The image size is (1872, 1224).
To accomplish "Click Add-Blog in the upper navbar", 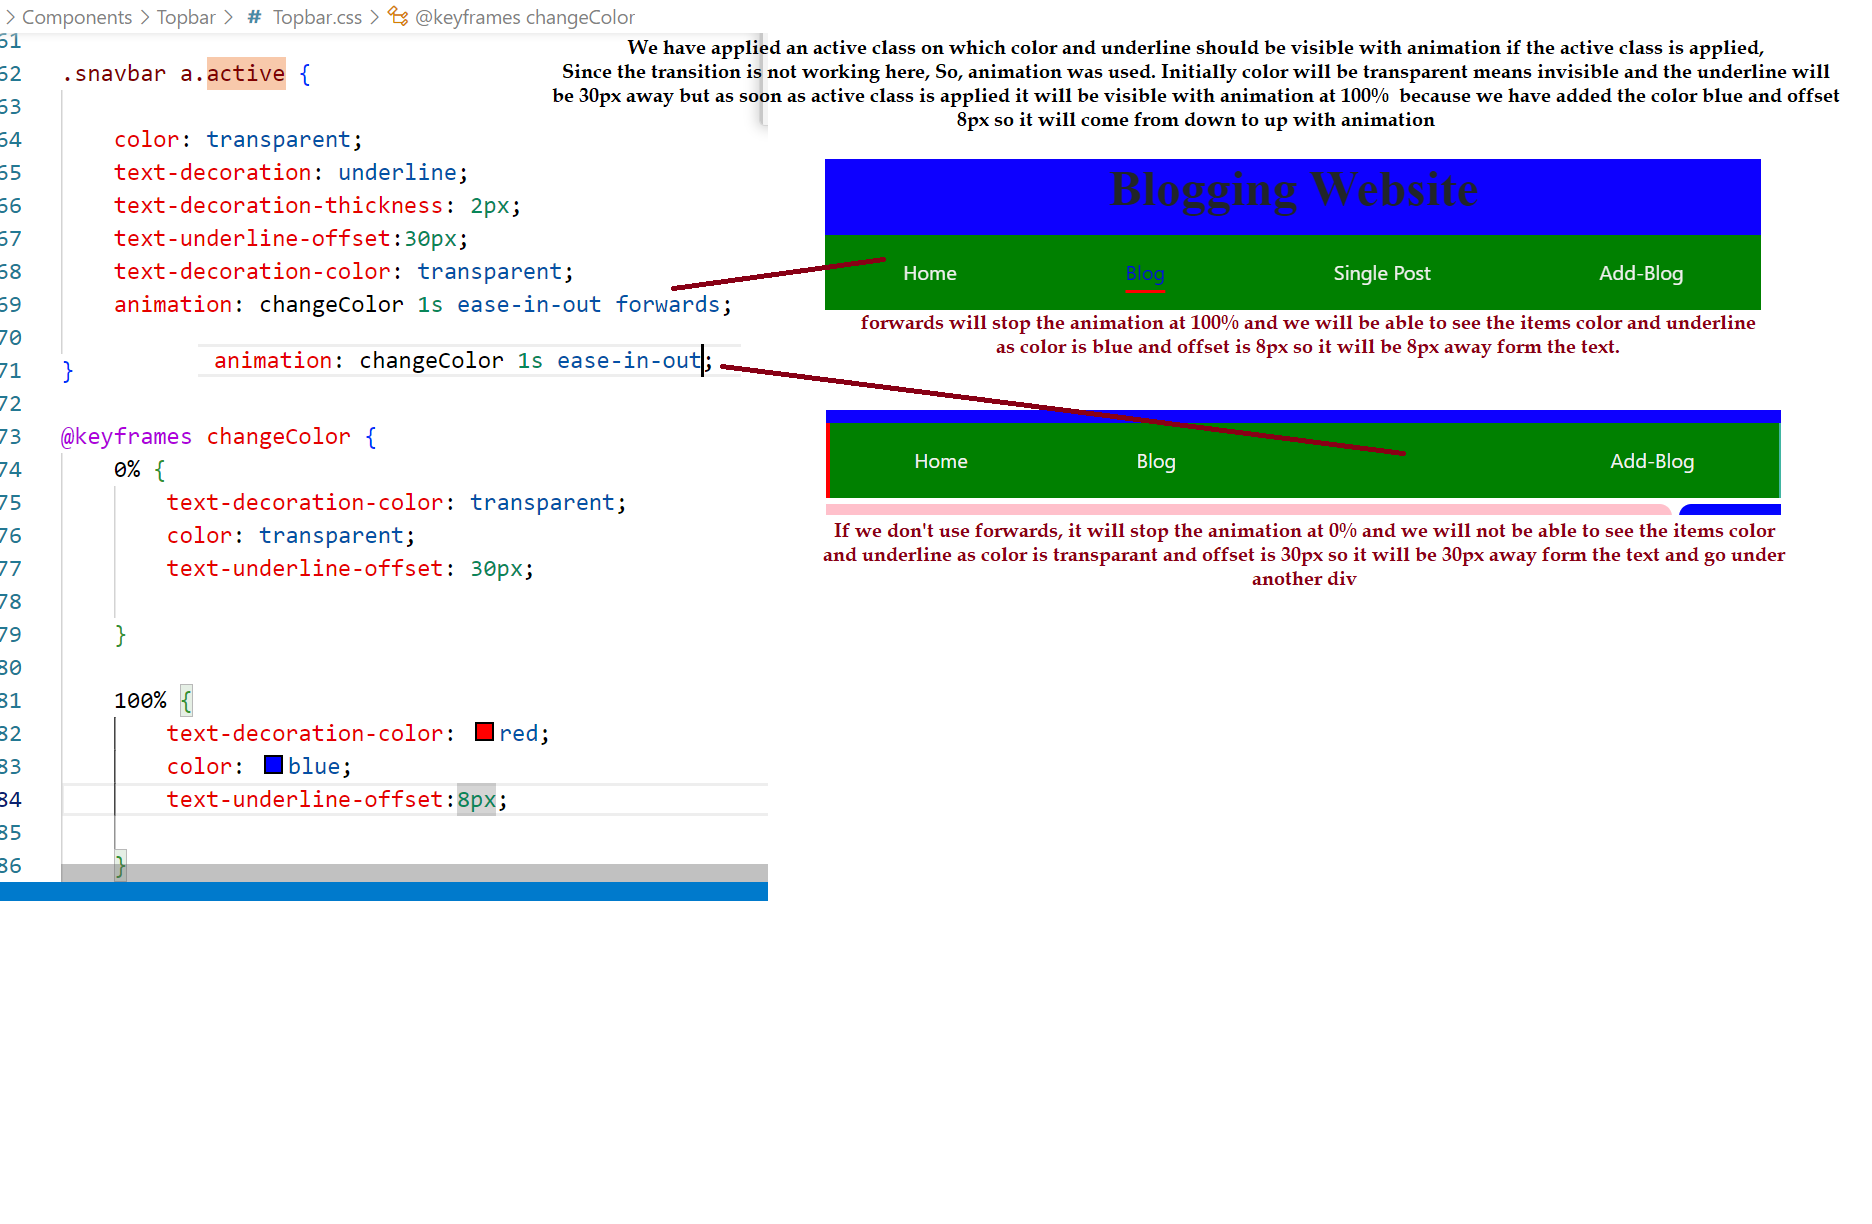I will click(x=1641, y=273).
